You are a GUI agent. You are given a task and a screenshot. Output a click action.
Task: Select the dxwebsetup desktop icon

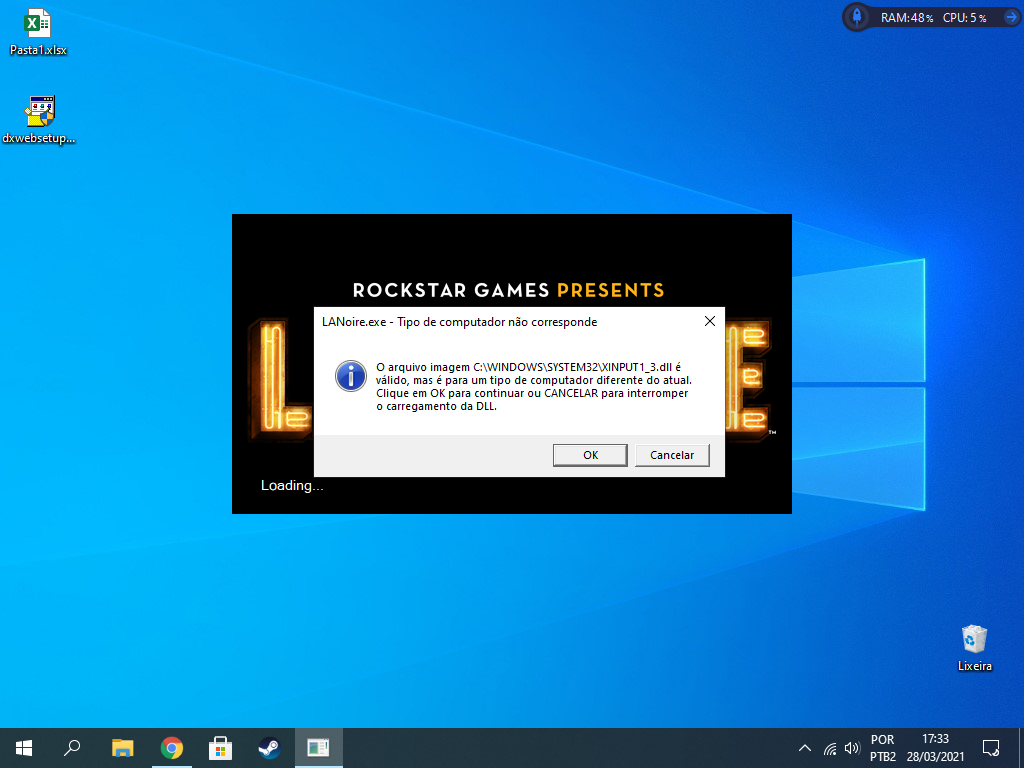point(39,120)
